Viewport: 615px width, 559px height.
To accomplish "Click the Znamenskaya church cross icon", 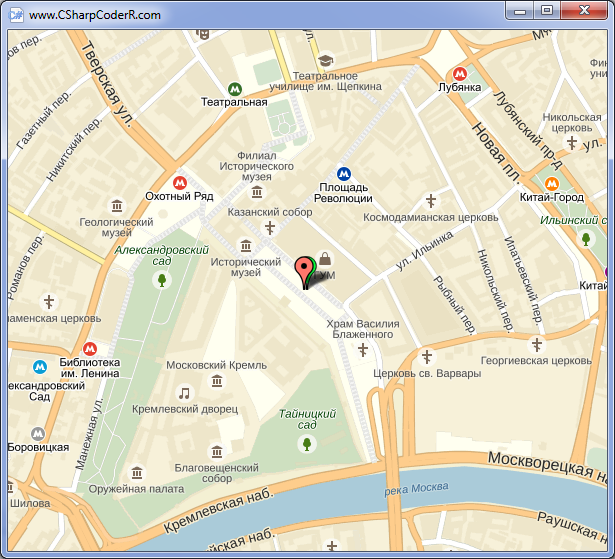I will point(49,302).
